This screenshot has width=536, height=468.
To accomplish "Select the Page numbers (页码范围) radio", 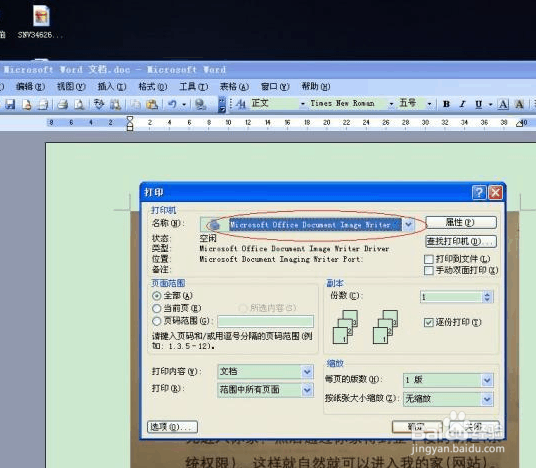I will point(157,321).
